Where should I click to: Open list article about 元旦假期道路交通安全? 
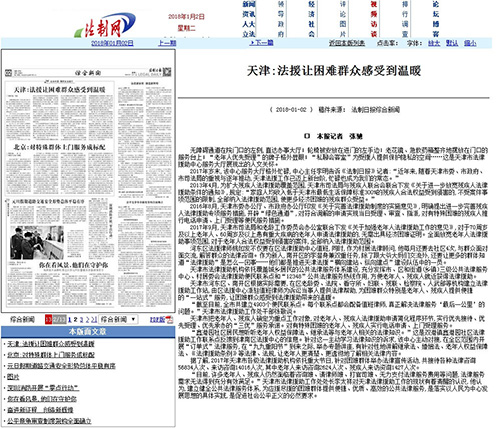coord(61,366)
